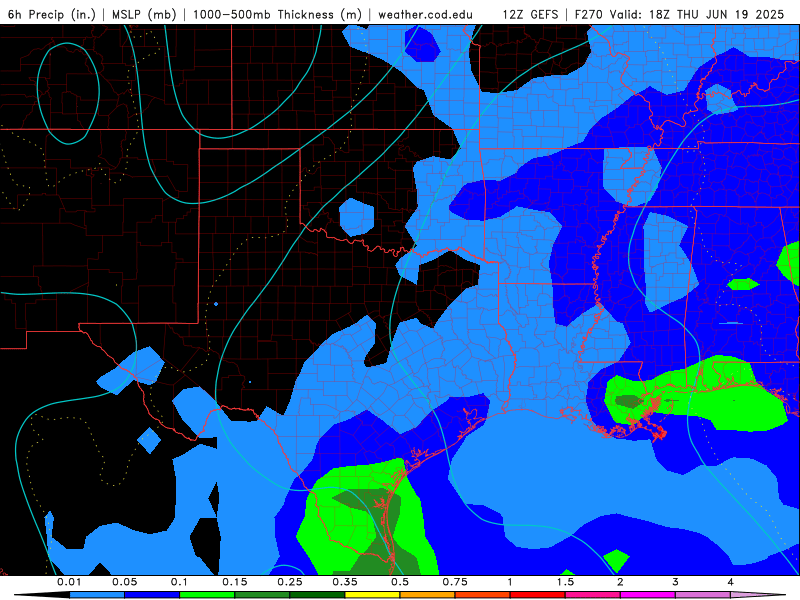Click the 0.35 legend value
Viewport: 800px width, 600px height.
[345, 582]
